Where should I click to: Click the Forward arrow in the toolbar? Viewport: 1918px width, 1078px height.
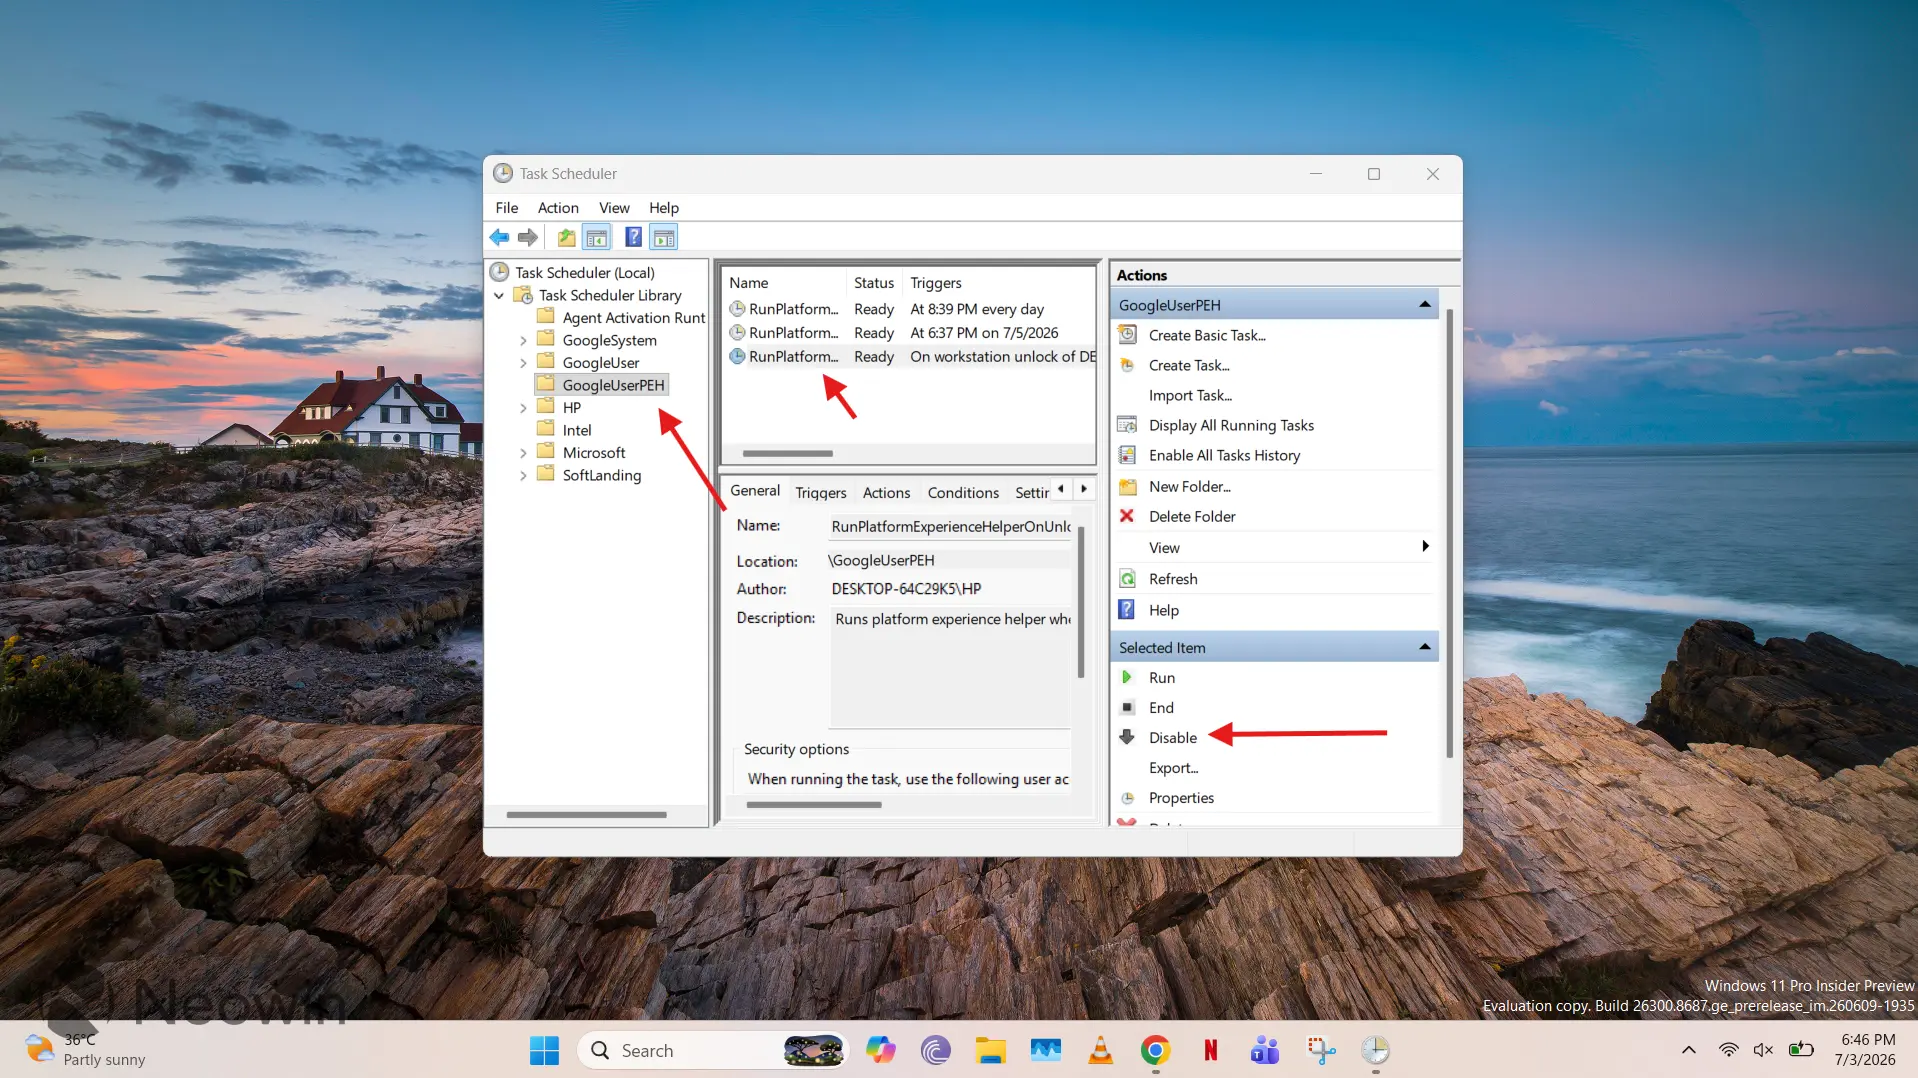[x=528, y=238]
